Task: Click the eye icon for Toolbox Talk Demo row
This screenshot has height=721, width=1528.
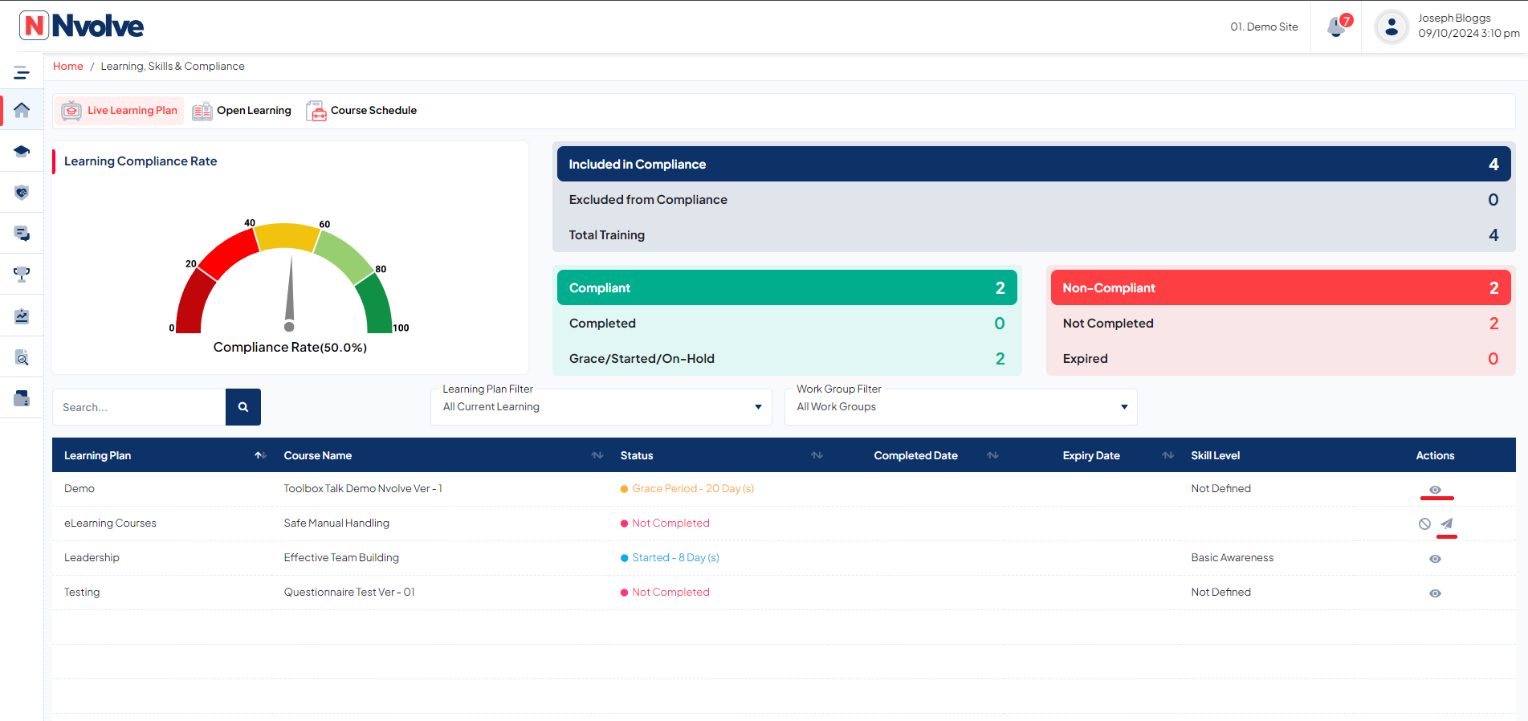Action: (x=1435, y=490)
